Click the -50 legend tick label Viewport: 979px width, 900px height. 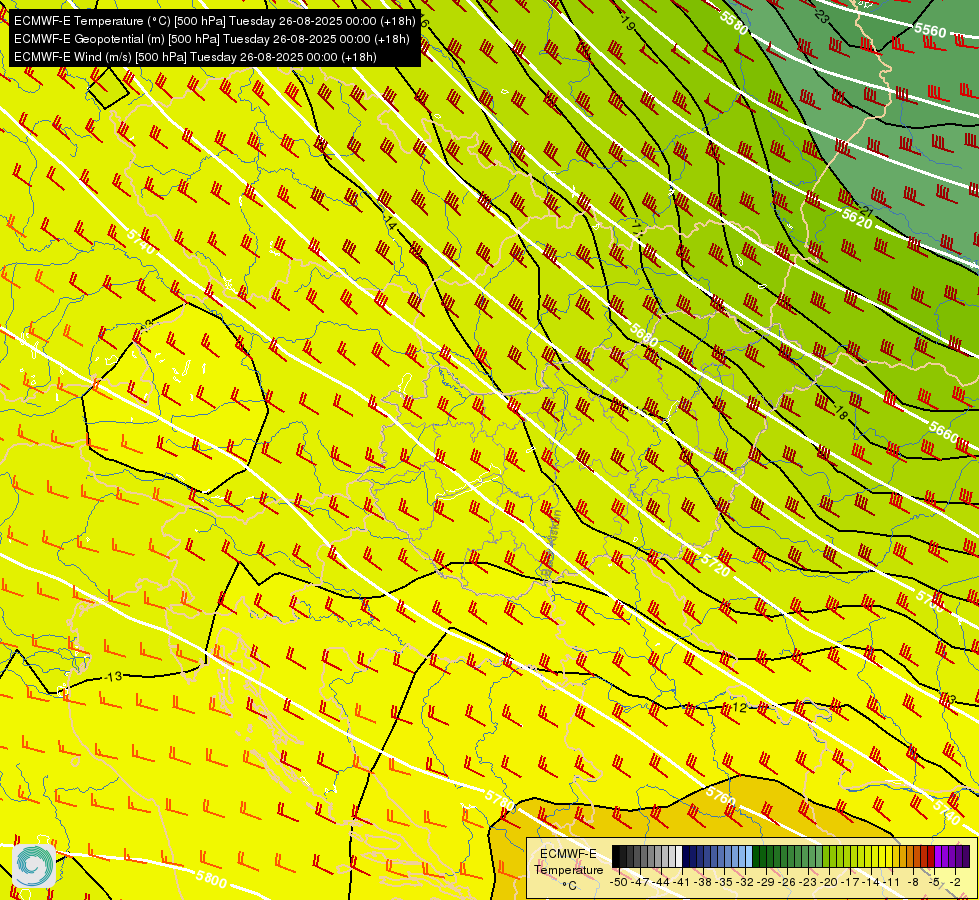click(x=619, y=882)
